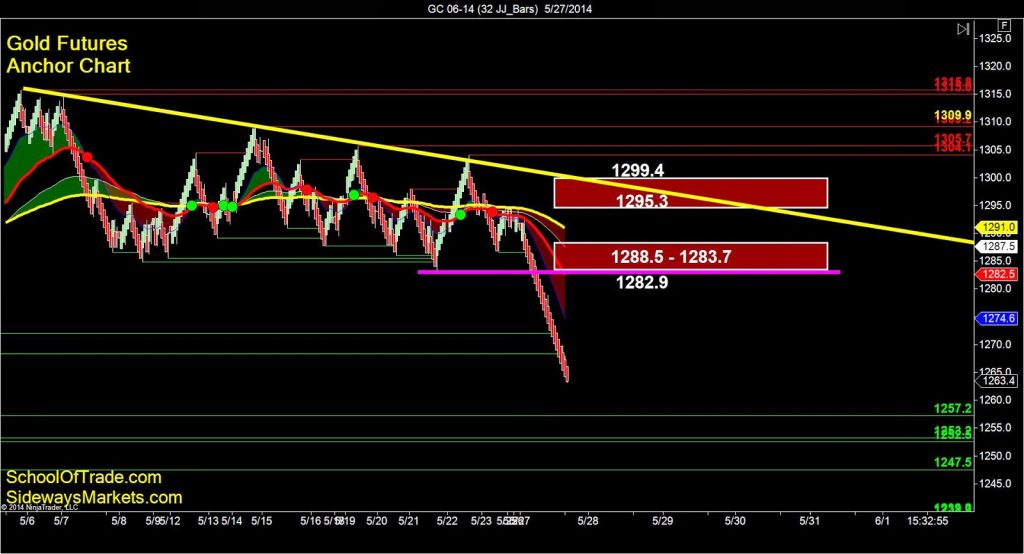1024x554 pixels.
Task: Click the 1282.9 text annotation
Action: coord(642,282)
